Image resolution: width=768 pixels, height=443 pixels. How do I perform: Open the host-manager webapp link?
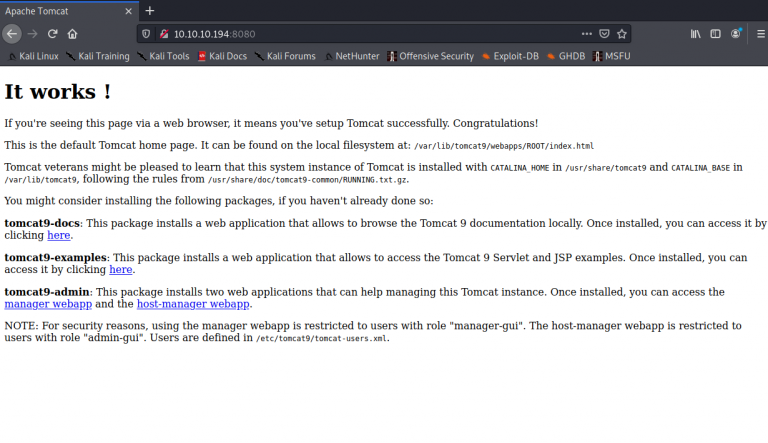[x=193, y=304]
